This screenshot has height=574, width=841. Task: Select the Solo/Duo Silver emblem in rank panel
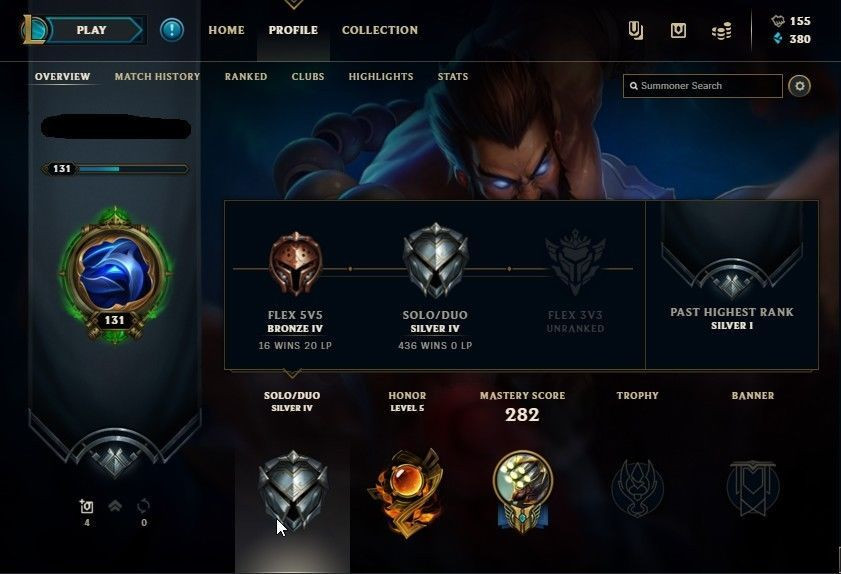(x=435, y=261)
